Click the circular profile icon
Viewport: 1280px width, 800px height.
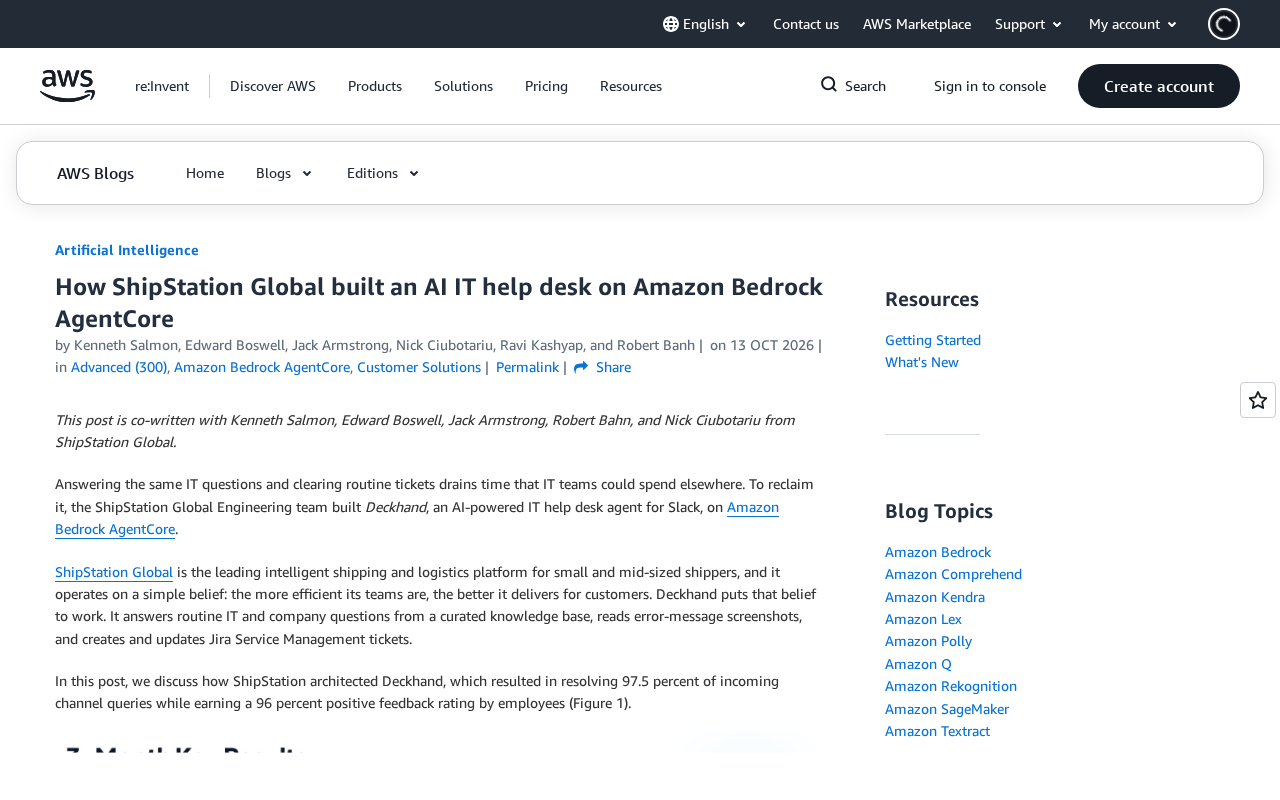[1224, 24]
